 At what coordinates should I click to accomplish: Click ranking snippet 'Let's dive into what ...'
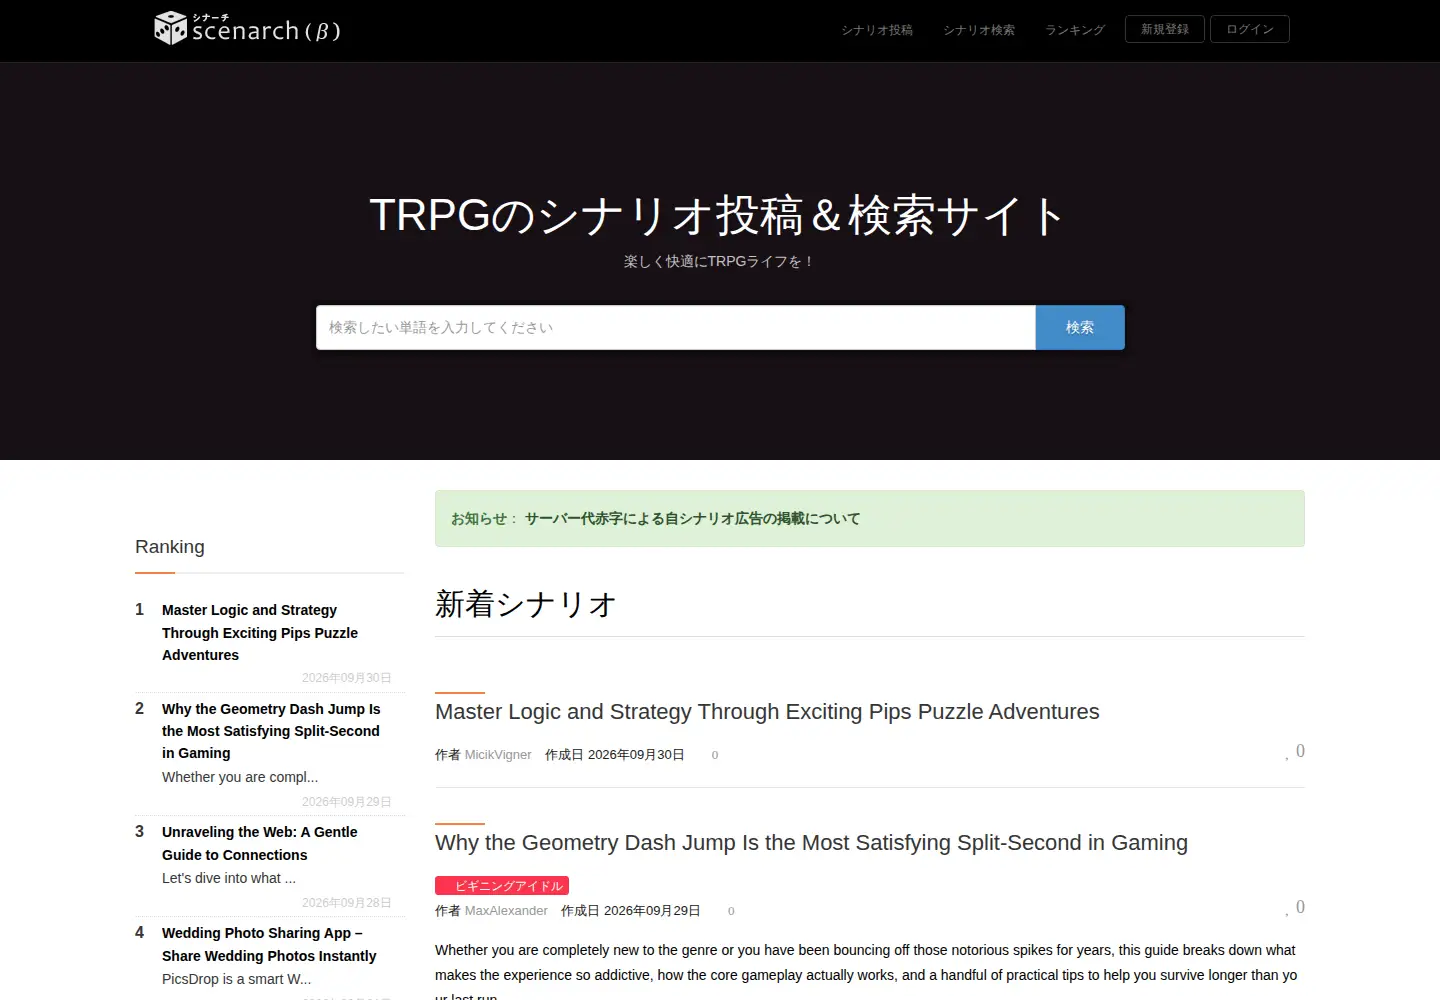pyautogui.click(x=229, y=878)
